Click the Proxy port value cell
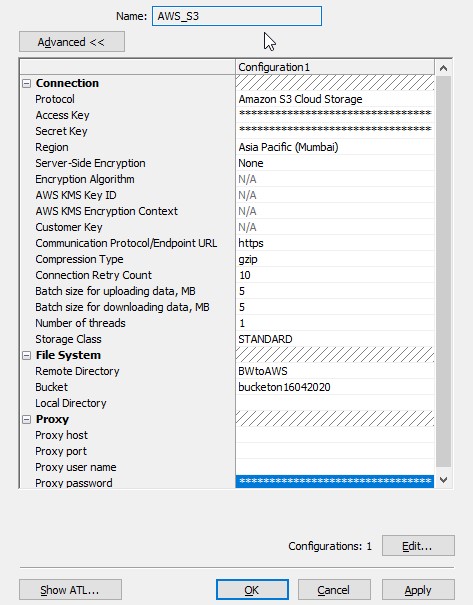This screenshot has height=605, width=473. click(x=335, y=451)
